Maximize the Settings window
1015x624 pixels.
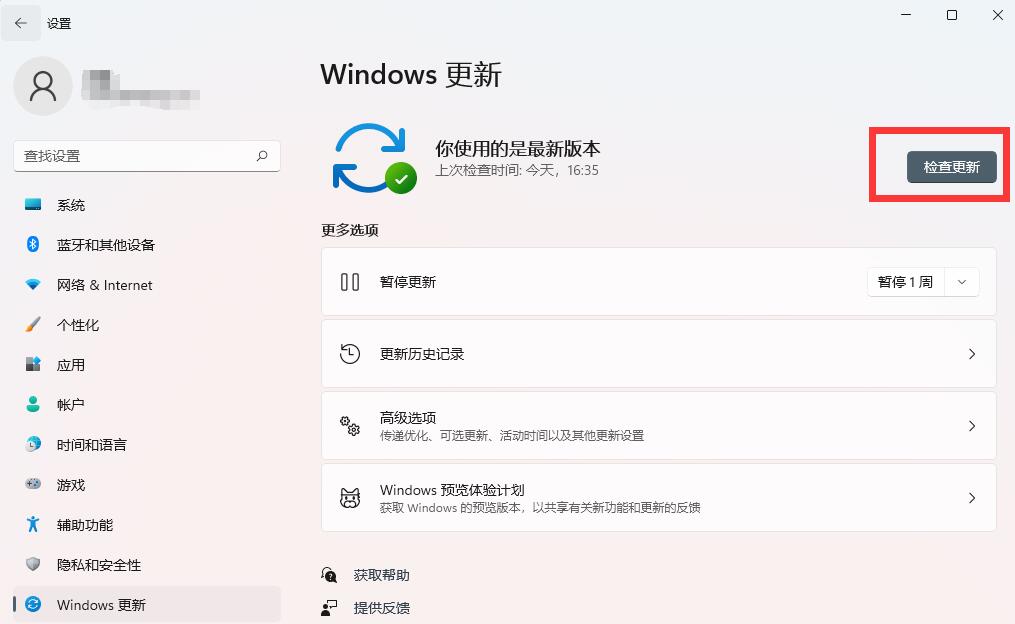pos(952,15)
